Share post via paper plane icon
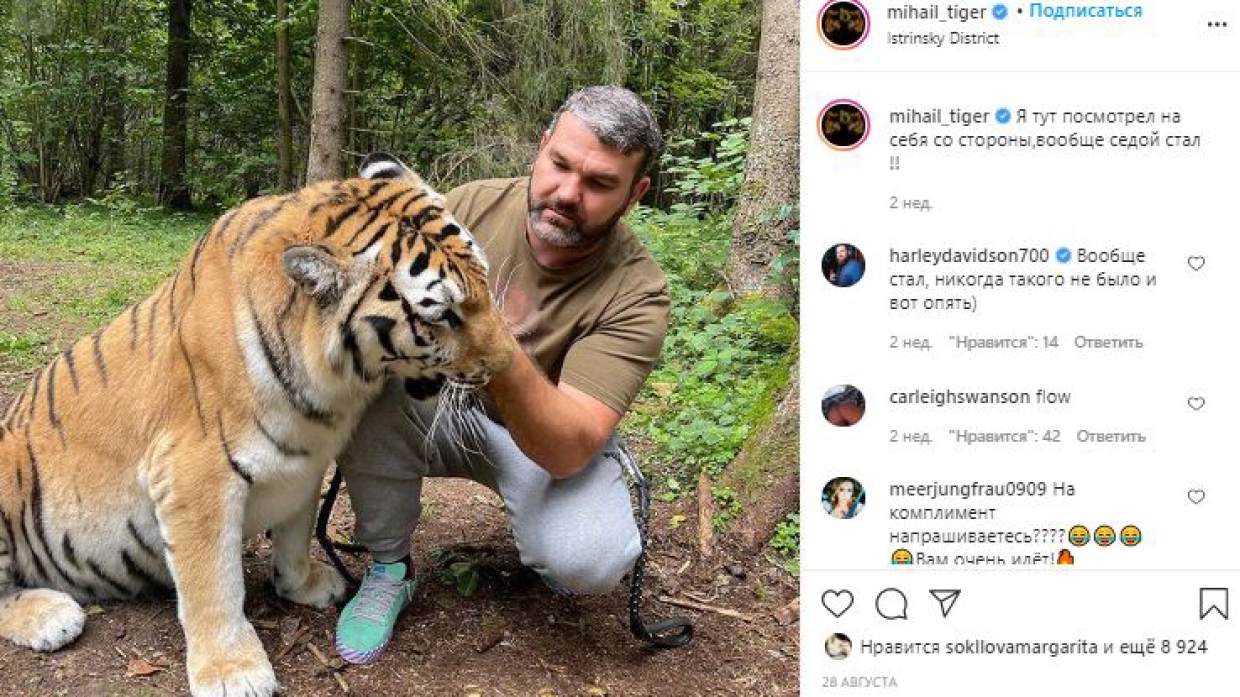The image size is (1240, 697). [x=944, y=602]
